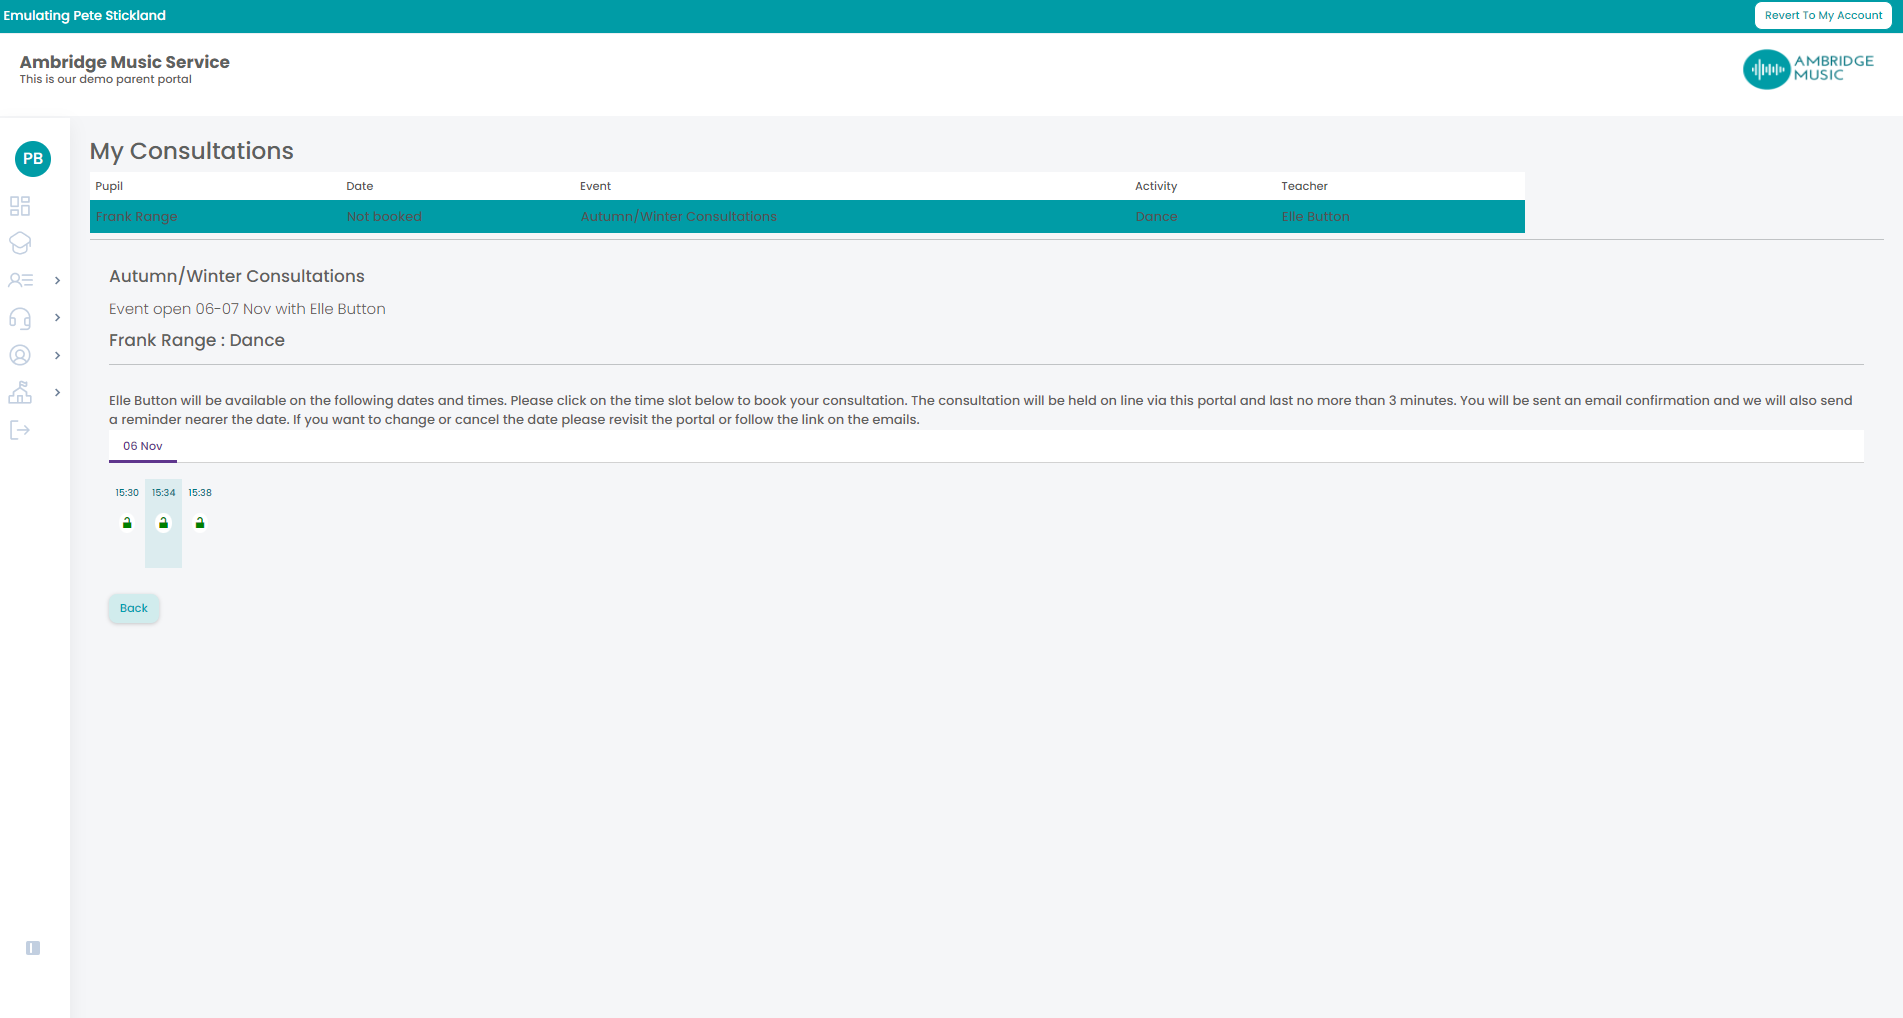
Task: Click the My Consultations heading
Action: (192, 151)
